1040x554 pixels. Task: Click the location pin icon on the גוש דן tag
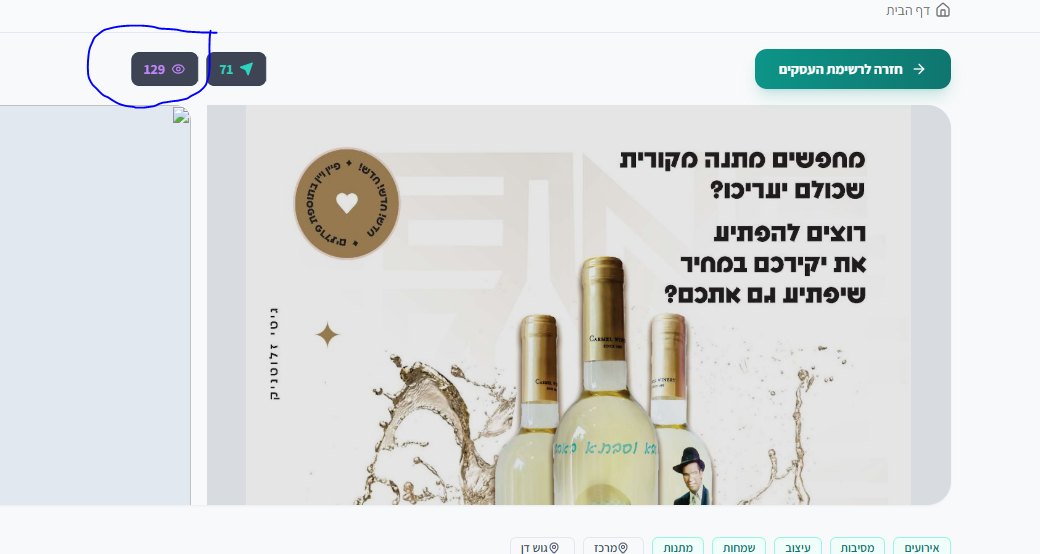(x=554, y=547)
